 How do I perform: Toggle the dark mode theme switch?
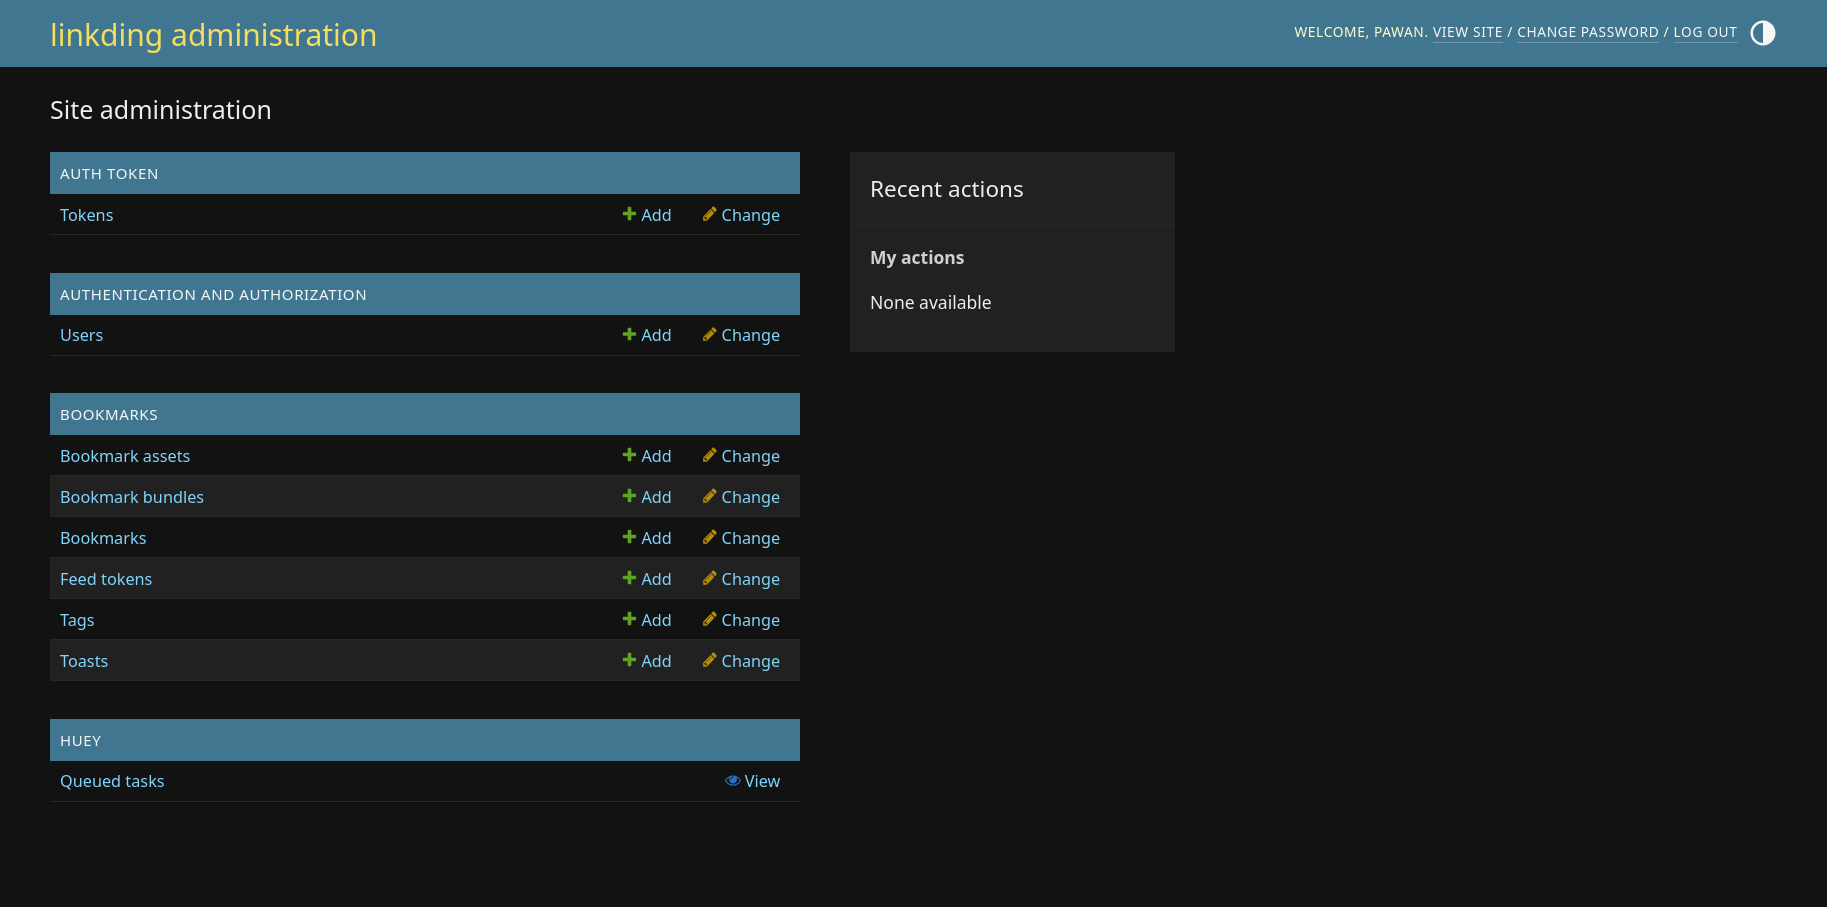coord(1762,33)
